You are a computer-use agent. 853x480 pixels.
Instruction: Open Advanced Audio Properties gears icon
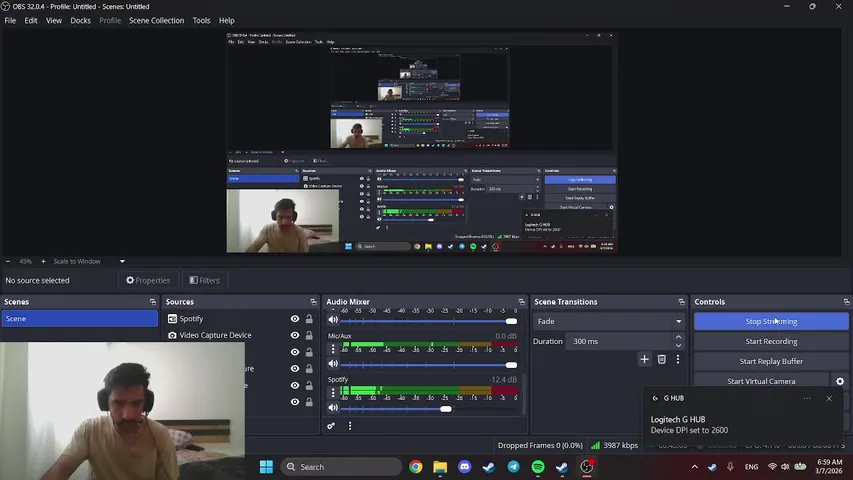pos(331,426)
